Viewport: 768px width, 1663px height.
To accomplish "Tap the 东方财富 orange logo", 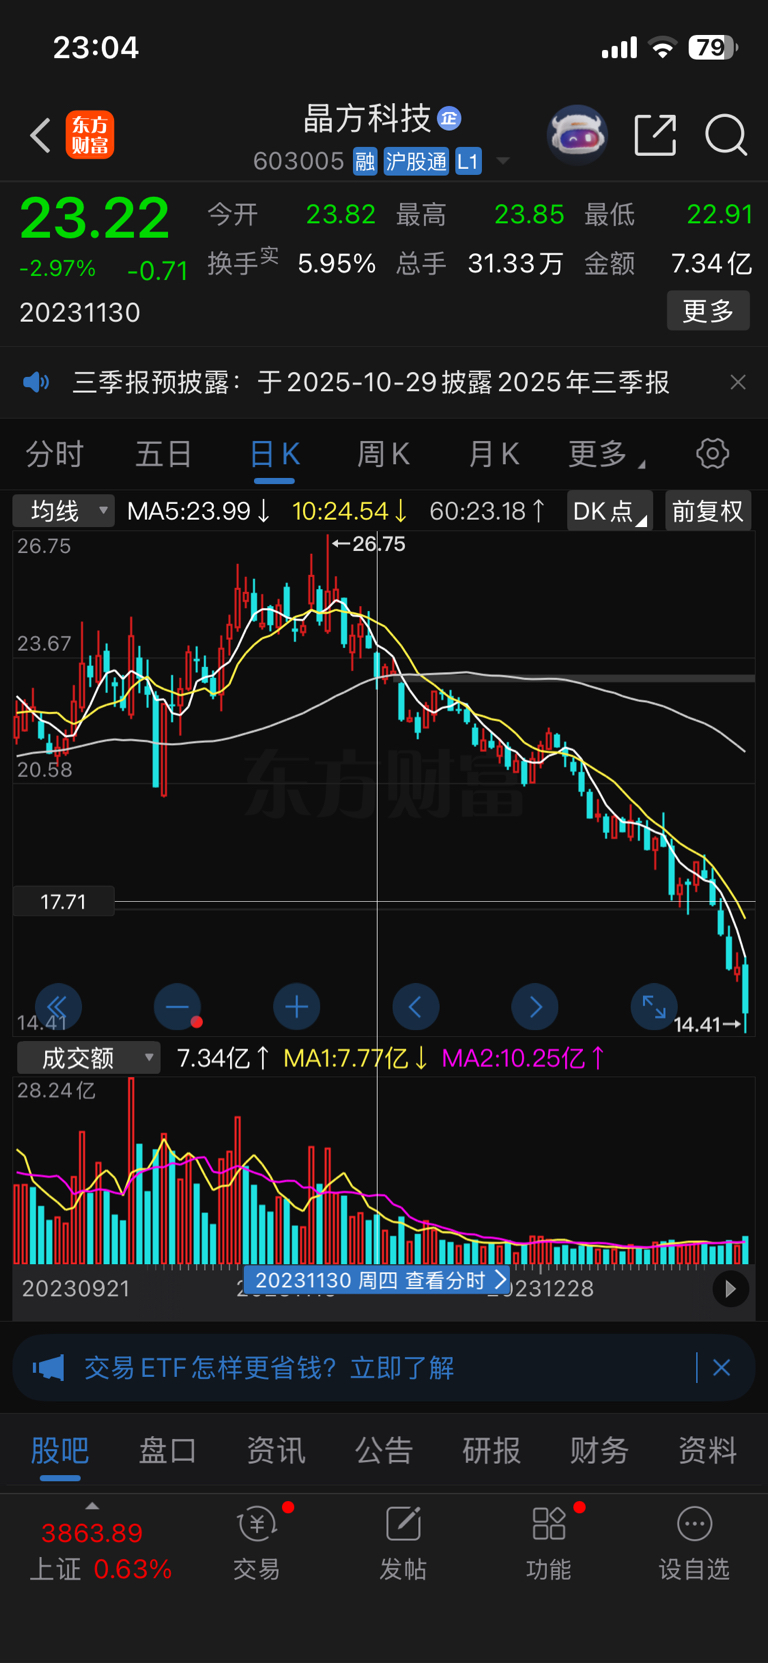I will (90, 135).
